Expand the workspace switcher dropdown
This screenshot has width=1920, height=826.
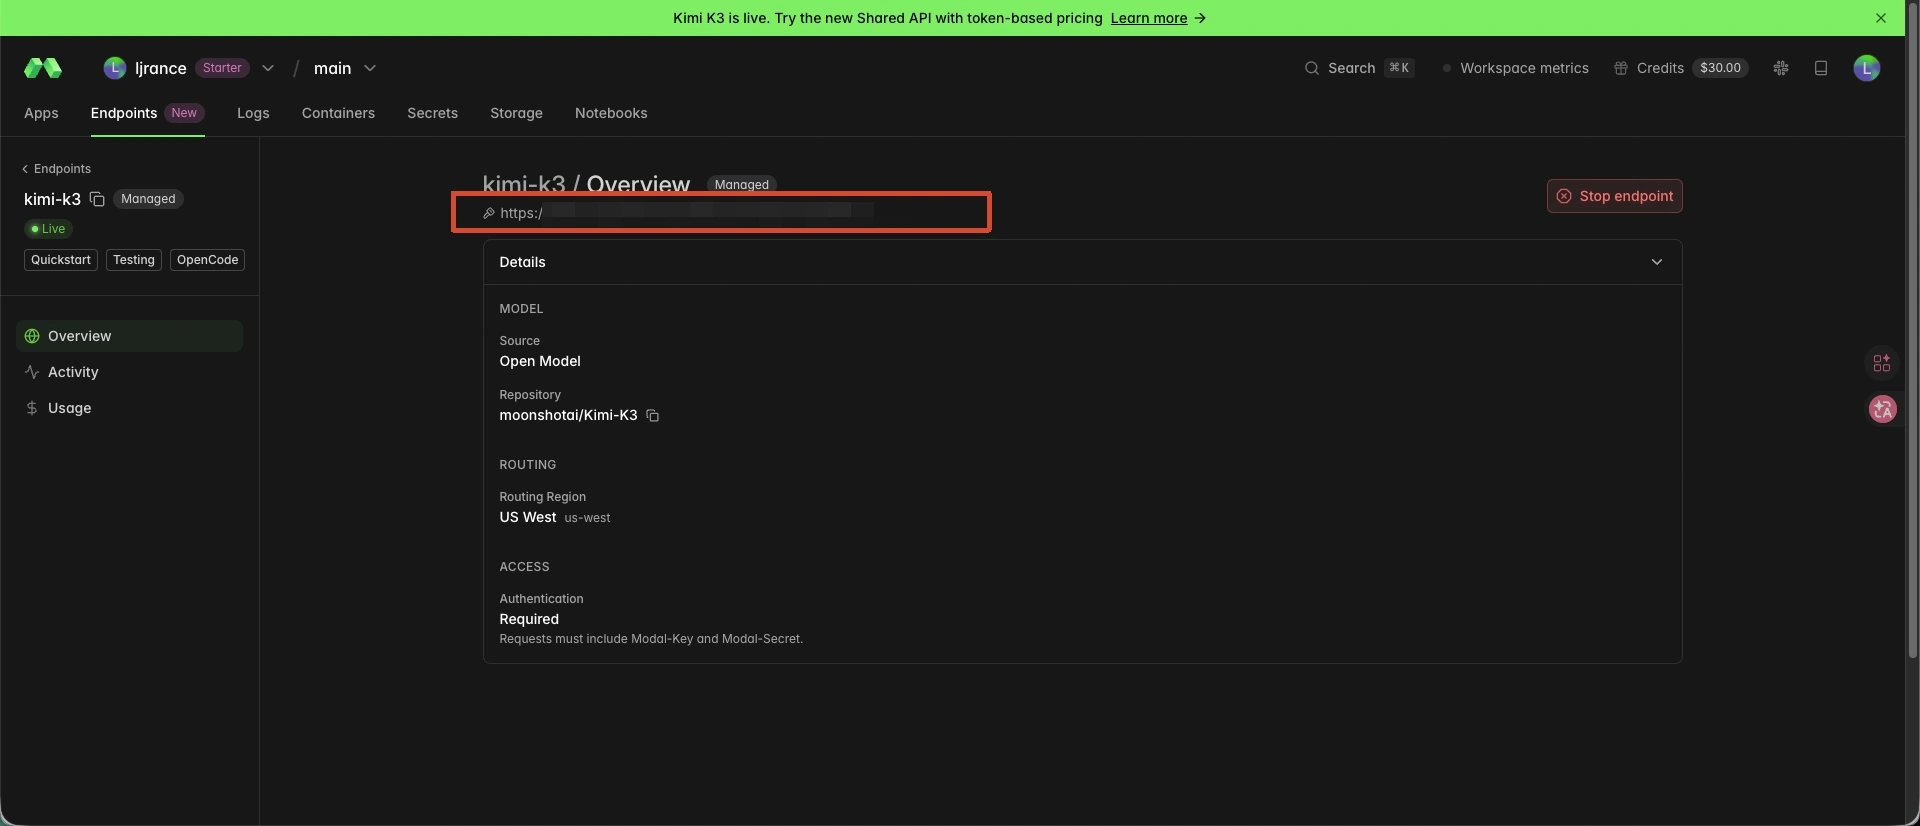pos(268,68)
